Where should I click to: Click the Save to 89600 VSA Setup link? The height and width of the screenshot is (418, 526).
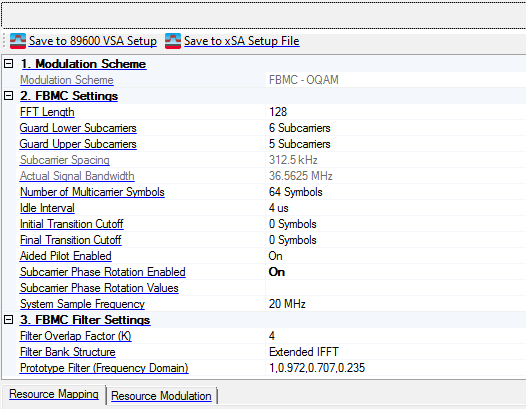point(93,41)
